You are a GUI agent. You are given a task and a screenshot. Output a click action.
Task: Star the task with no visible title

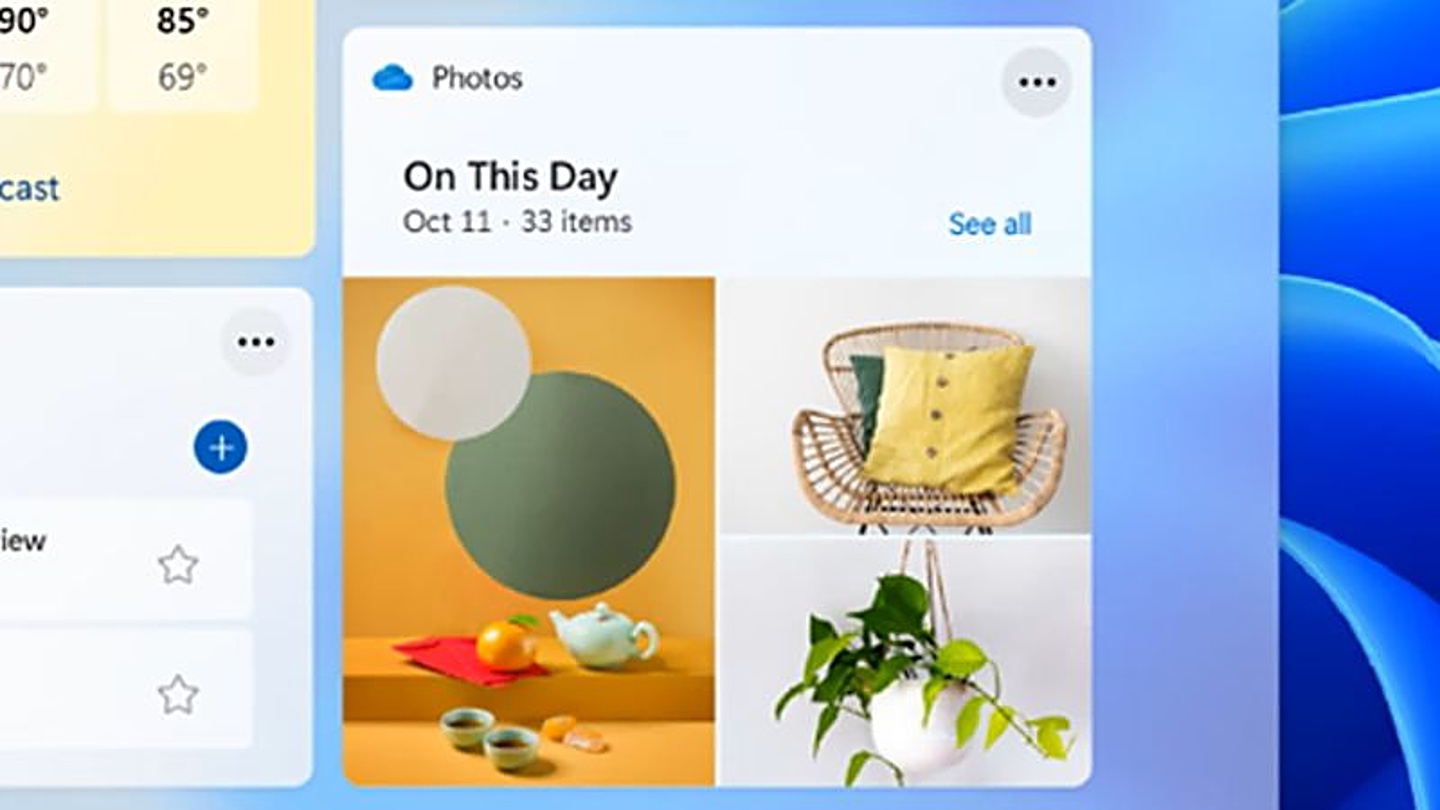(178, 694)
